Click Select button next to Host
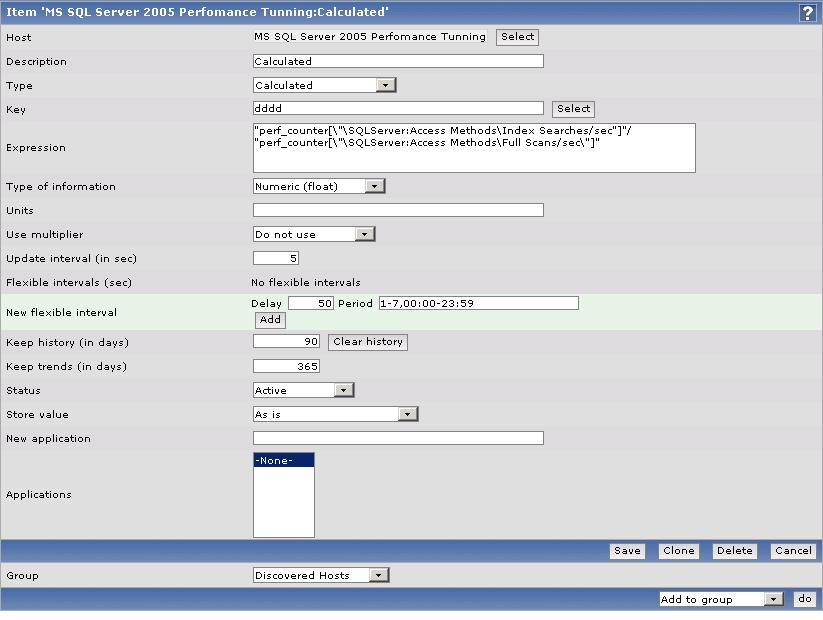This screenshot has height=620, width=823. tap(517, 37)
